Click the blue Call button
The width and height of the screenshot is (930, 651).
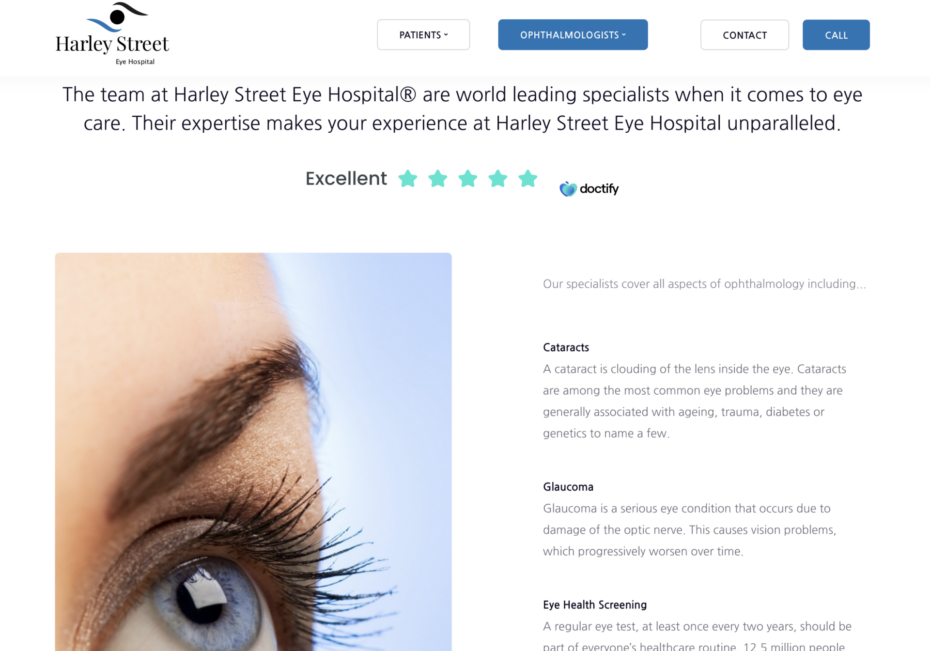(836, 35)
